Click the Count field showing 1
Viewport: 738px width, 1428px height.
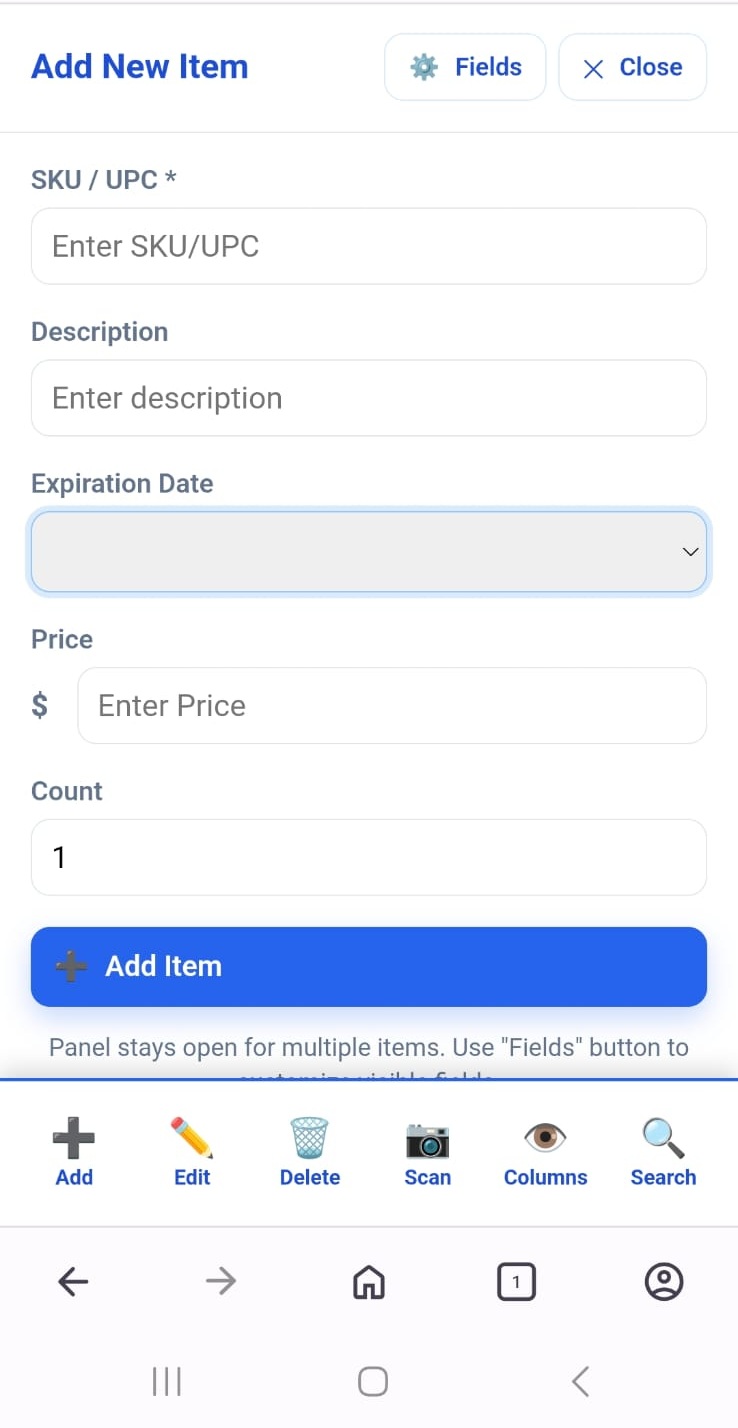click(369, 857)
